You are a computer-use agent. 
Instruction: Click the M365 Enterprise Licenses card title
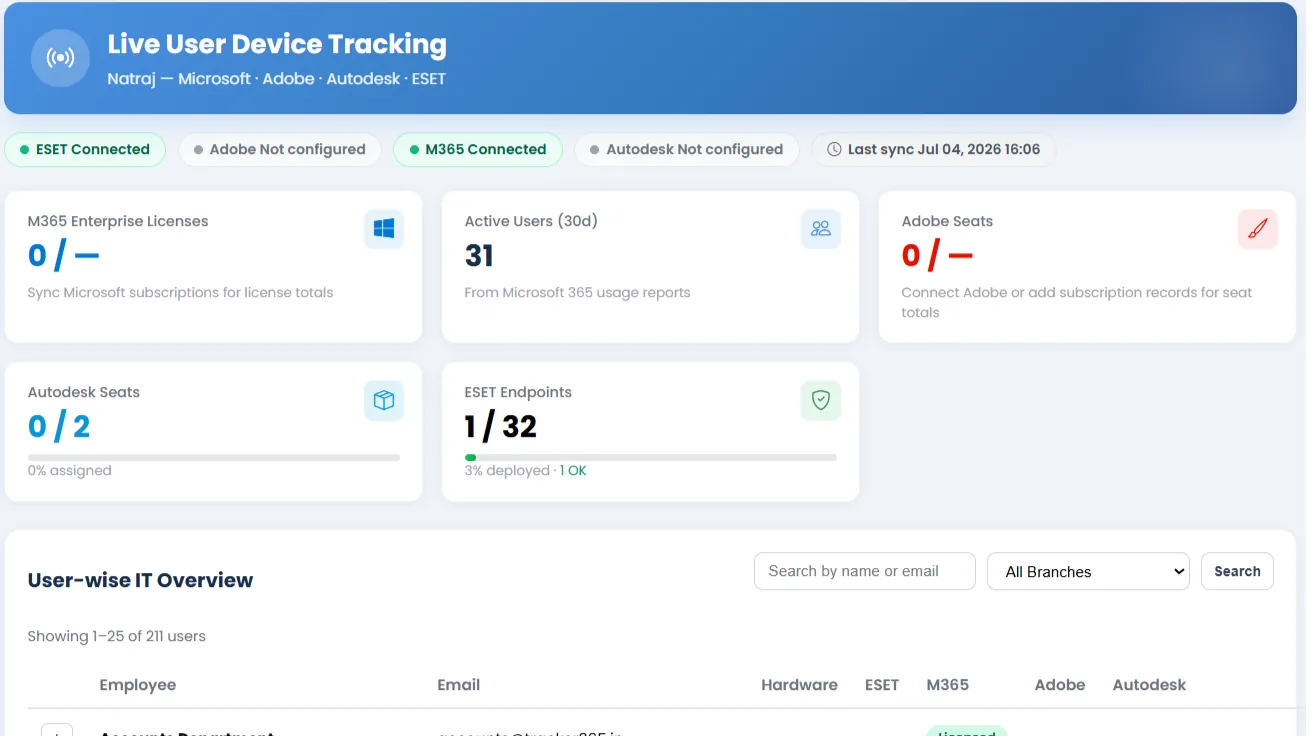[118, 221]
